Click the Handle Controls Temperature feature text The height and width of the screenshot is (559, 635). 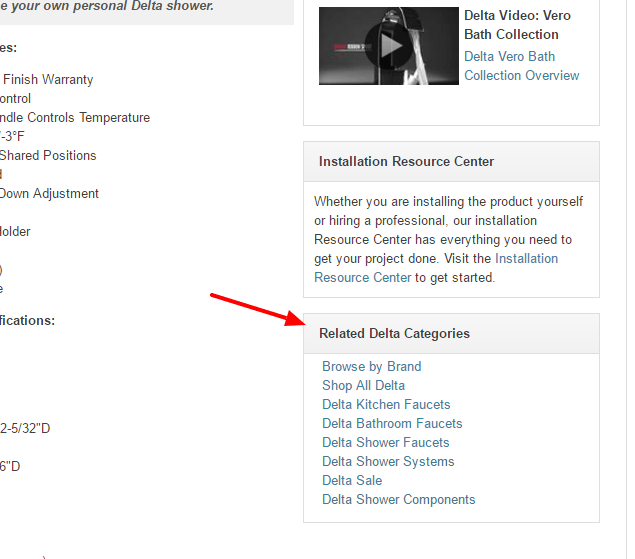[75, 117]
